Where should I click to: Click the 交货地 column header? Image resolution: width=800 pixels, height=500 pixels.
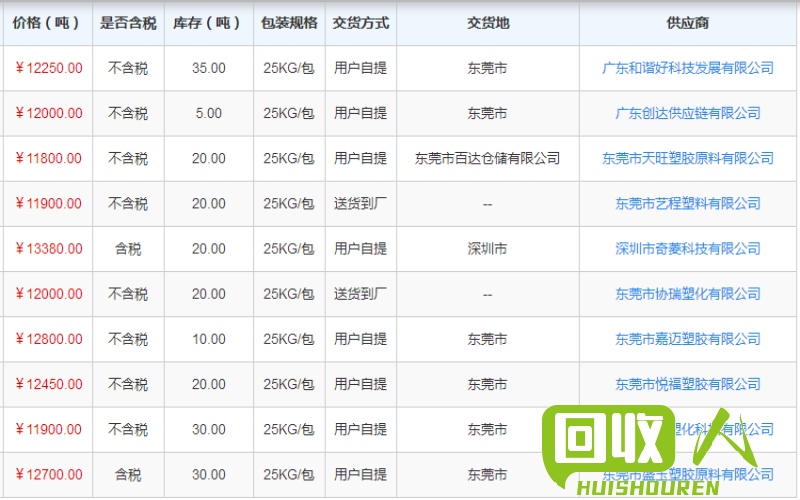[x=488, y=23]
